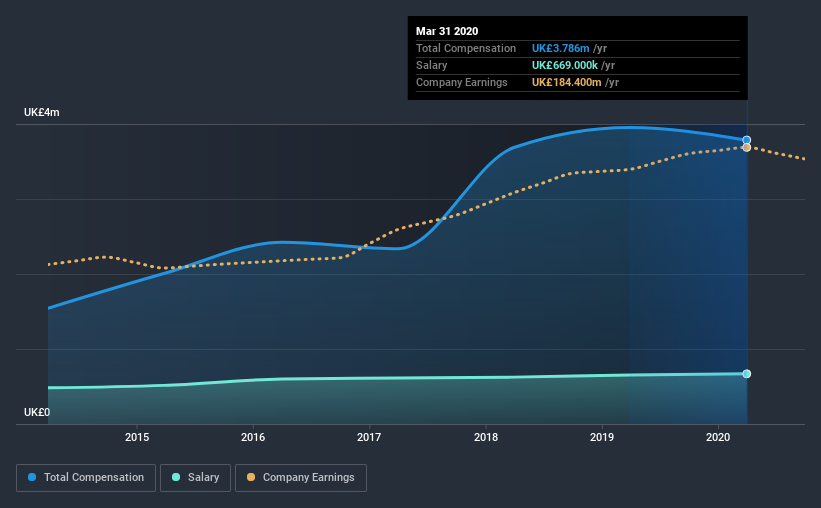Click the UK£669.000k salary value
Image resolution: width=821 pixels, height=508 pixels.
564,65
